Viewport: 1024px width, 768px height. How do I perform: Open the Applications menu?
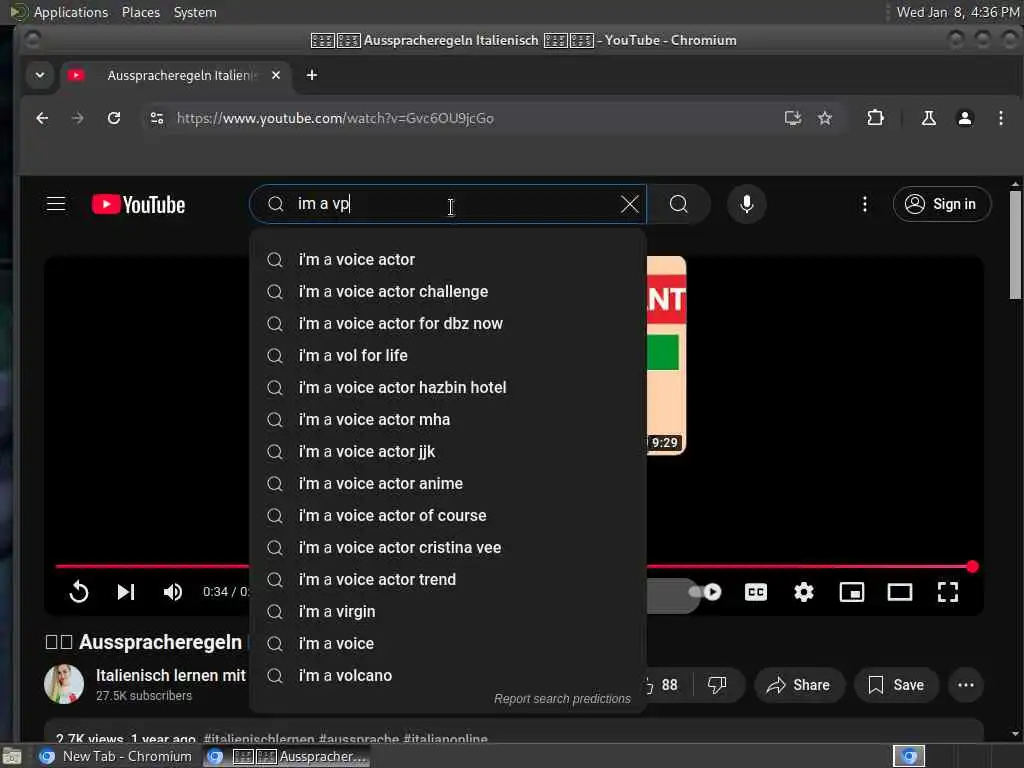pos(71,12)
